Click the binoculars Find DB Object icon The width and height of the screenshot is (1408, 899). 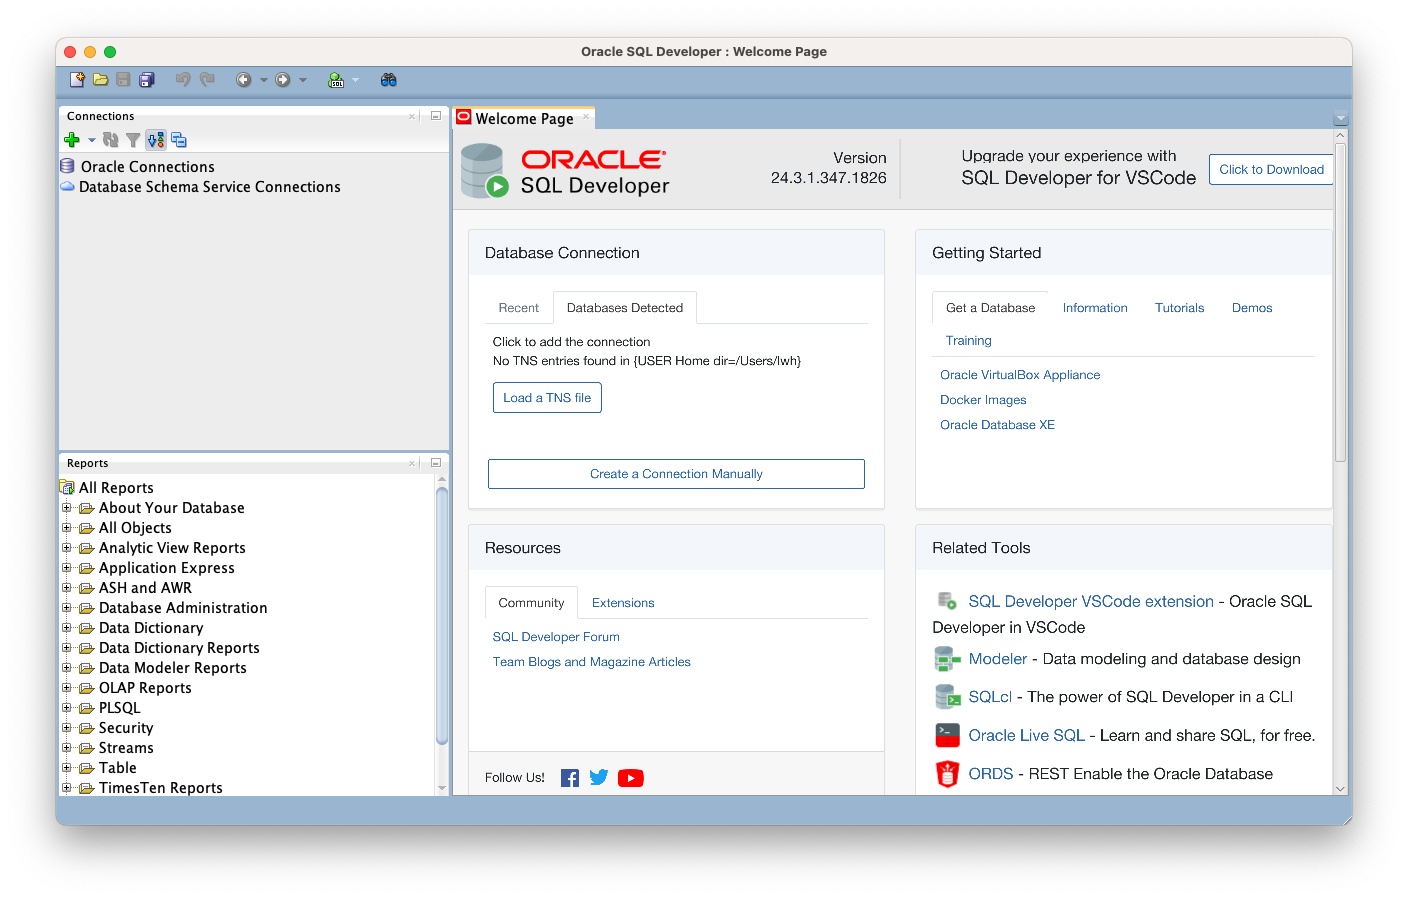[x=389, y=80]
